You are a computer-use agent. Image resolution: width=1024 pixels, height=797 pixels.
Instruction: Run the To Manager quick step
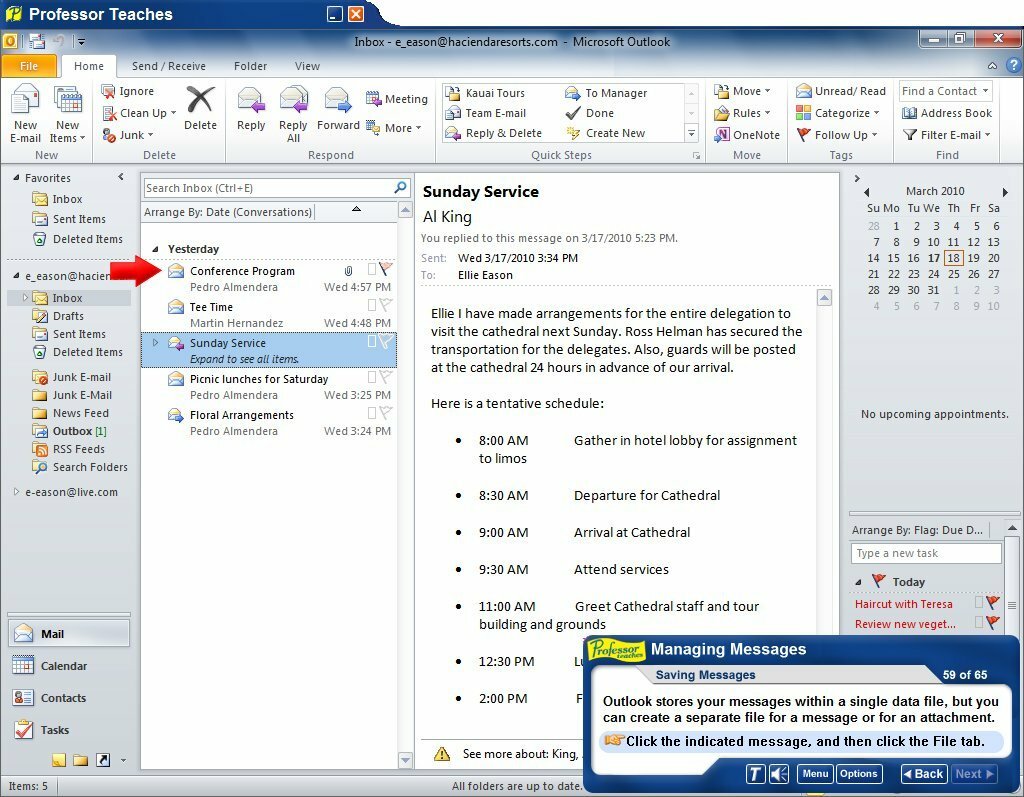(607, 93)
